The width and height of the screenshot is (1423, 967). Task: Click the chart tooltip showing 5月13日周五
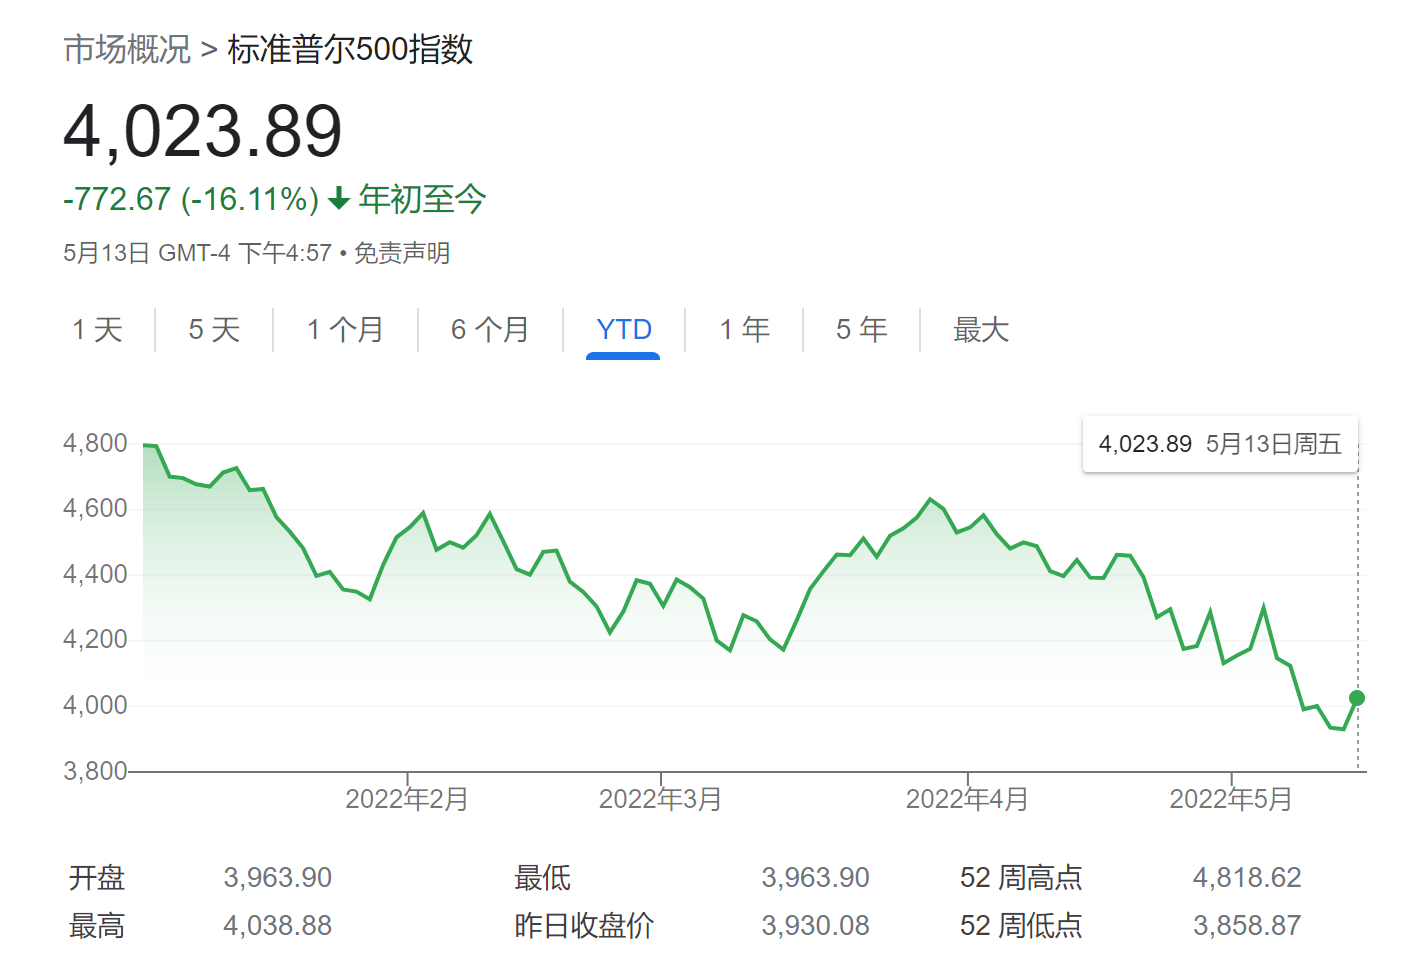[1220, 444]
